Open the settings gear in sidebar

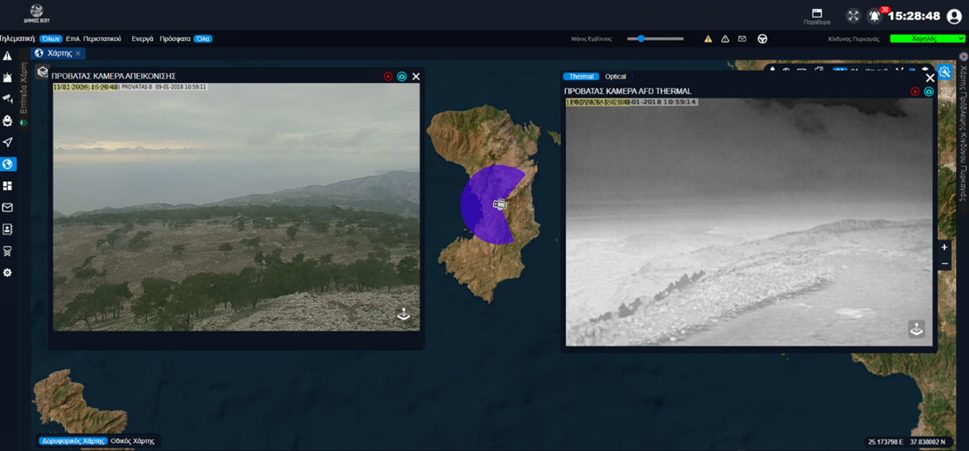pyautogui.click(x=8, y=272)
